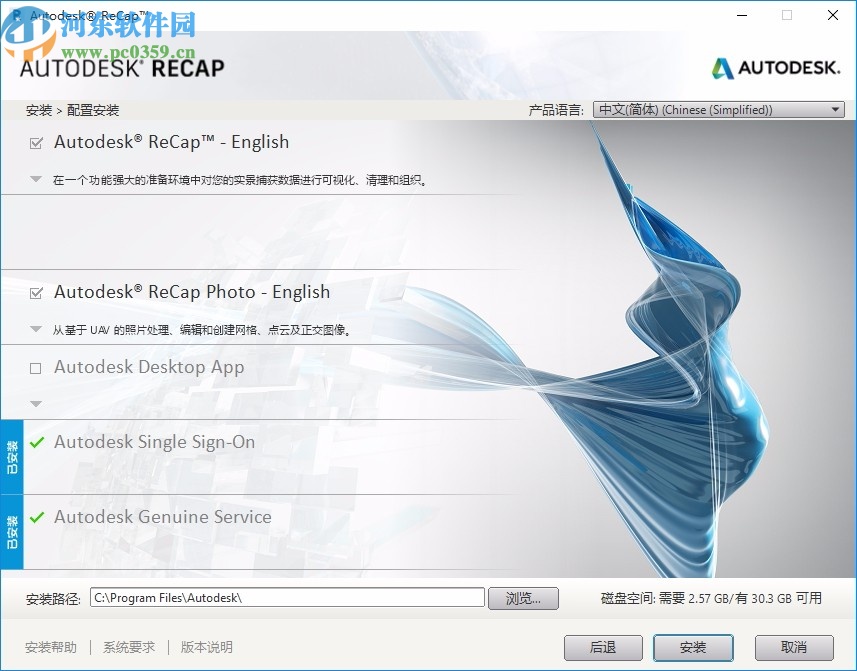This screenshot has width=857, height=671.
Task: Open the 版本说明 link
Action: [x=205, y=647]
